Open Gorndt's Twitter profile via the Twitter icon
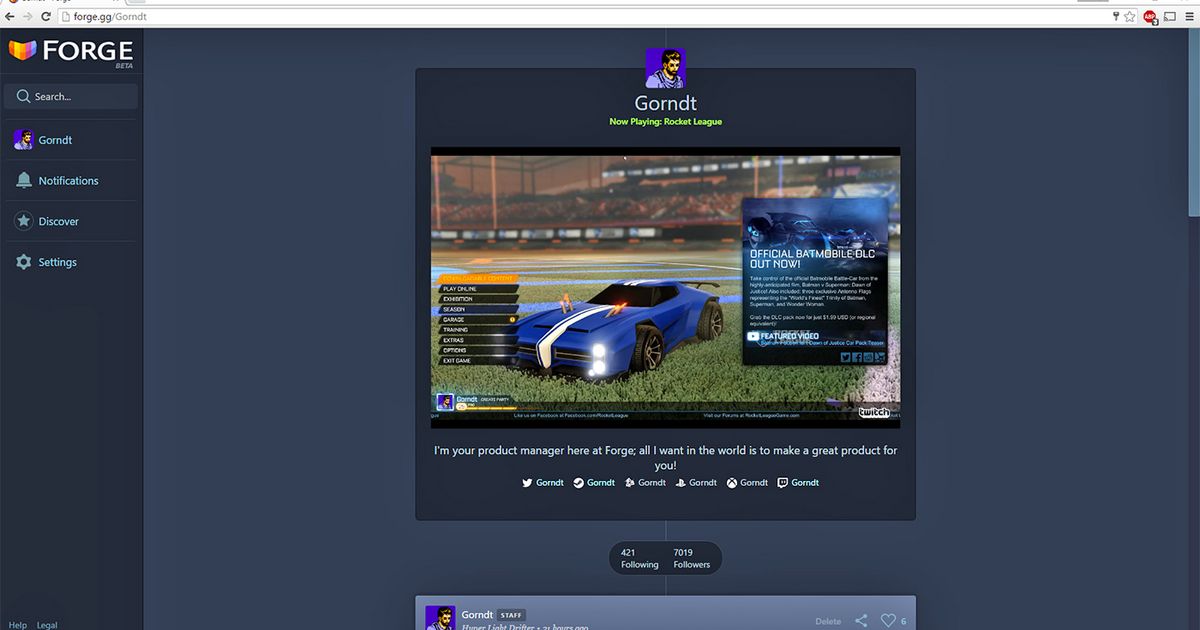Viewport: 1200px width, 630px height. 527,482
